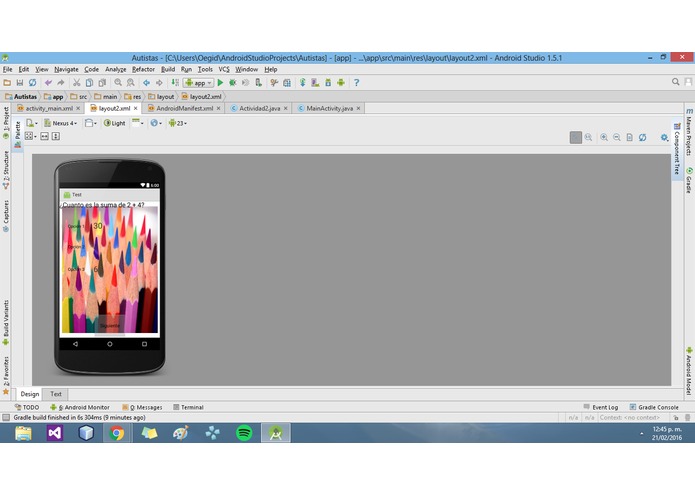Open the Gradle Console panel
695x494 pixels.
pos(654,407)
